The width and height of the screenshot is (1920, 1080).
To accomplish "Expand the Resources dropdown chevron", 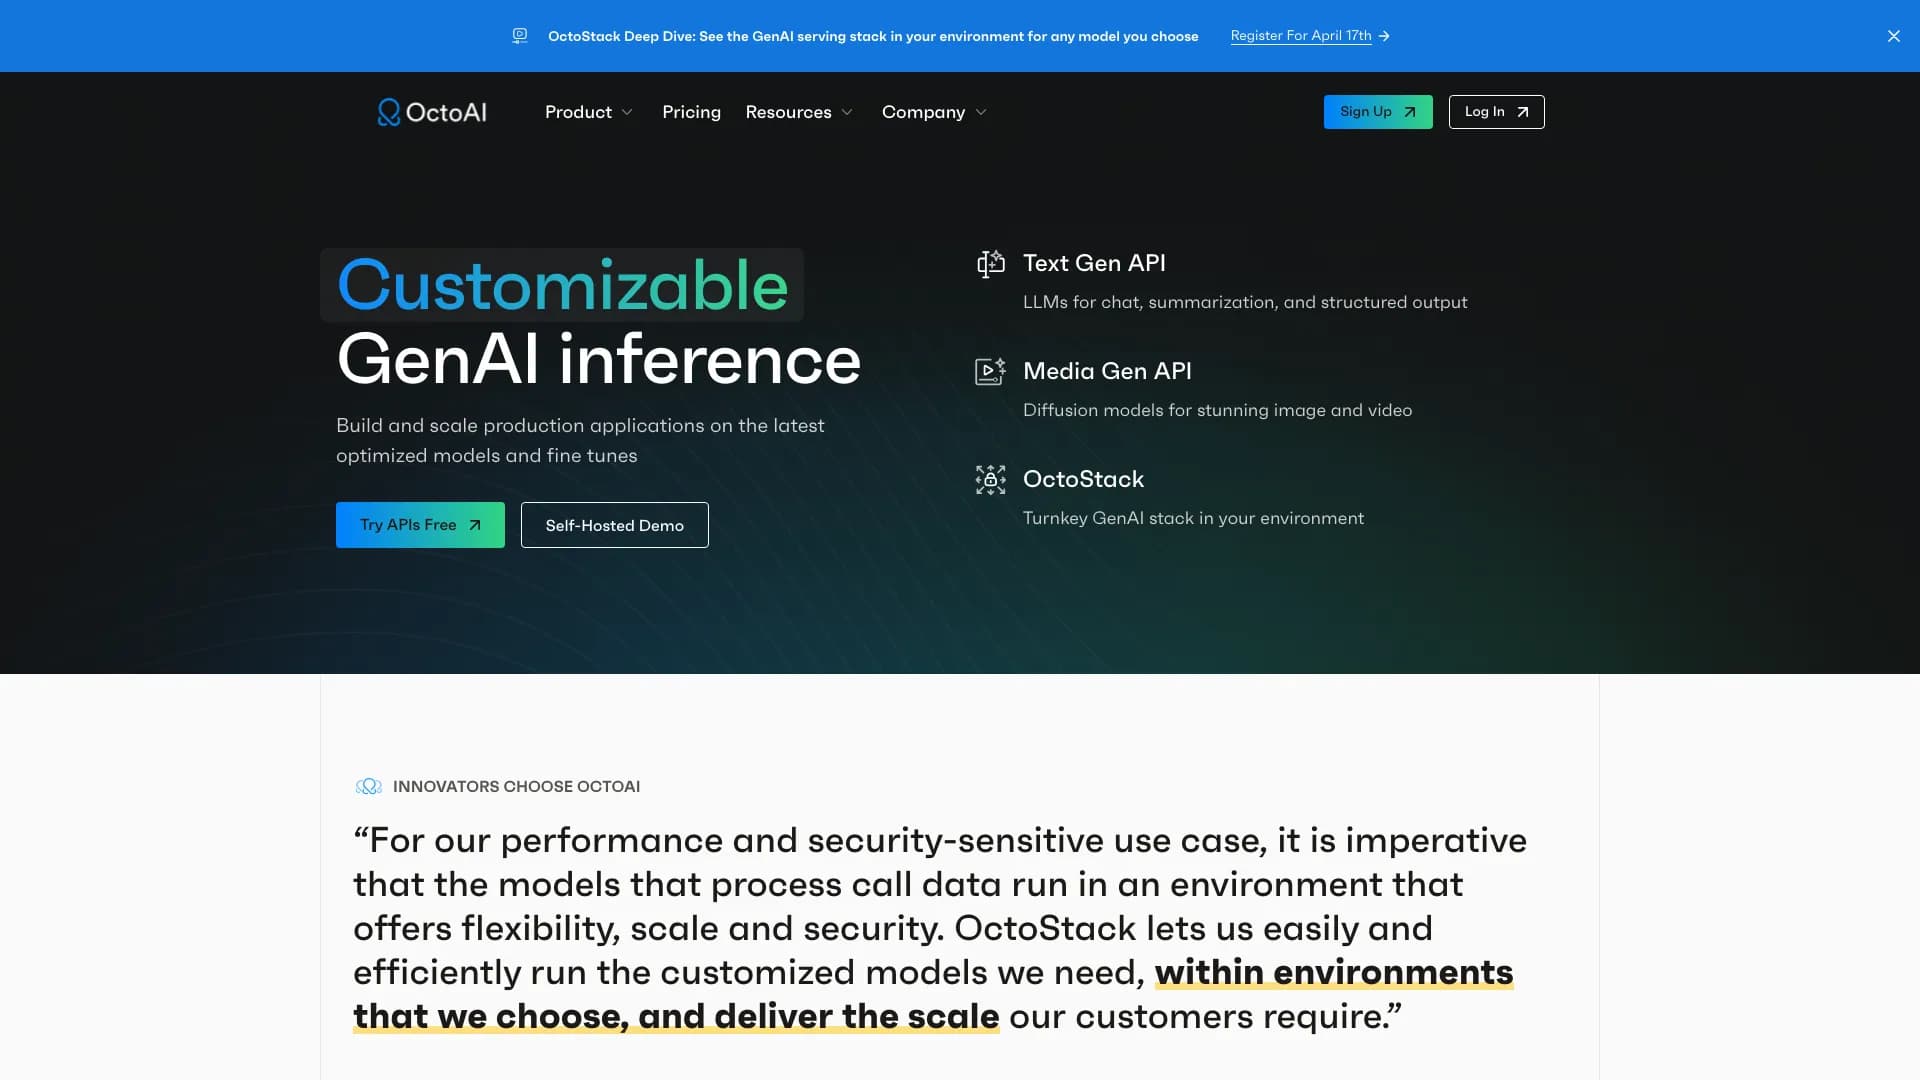I will tap(847, 112).
